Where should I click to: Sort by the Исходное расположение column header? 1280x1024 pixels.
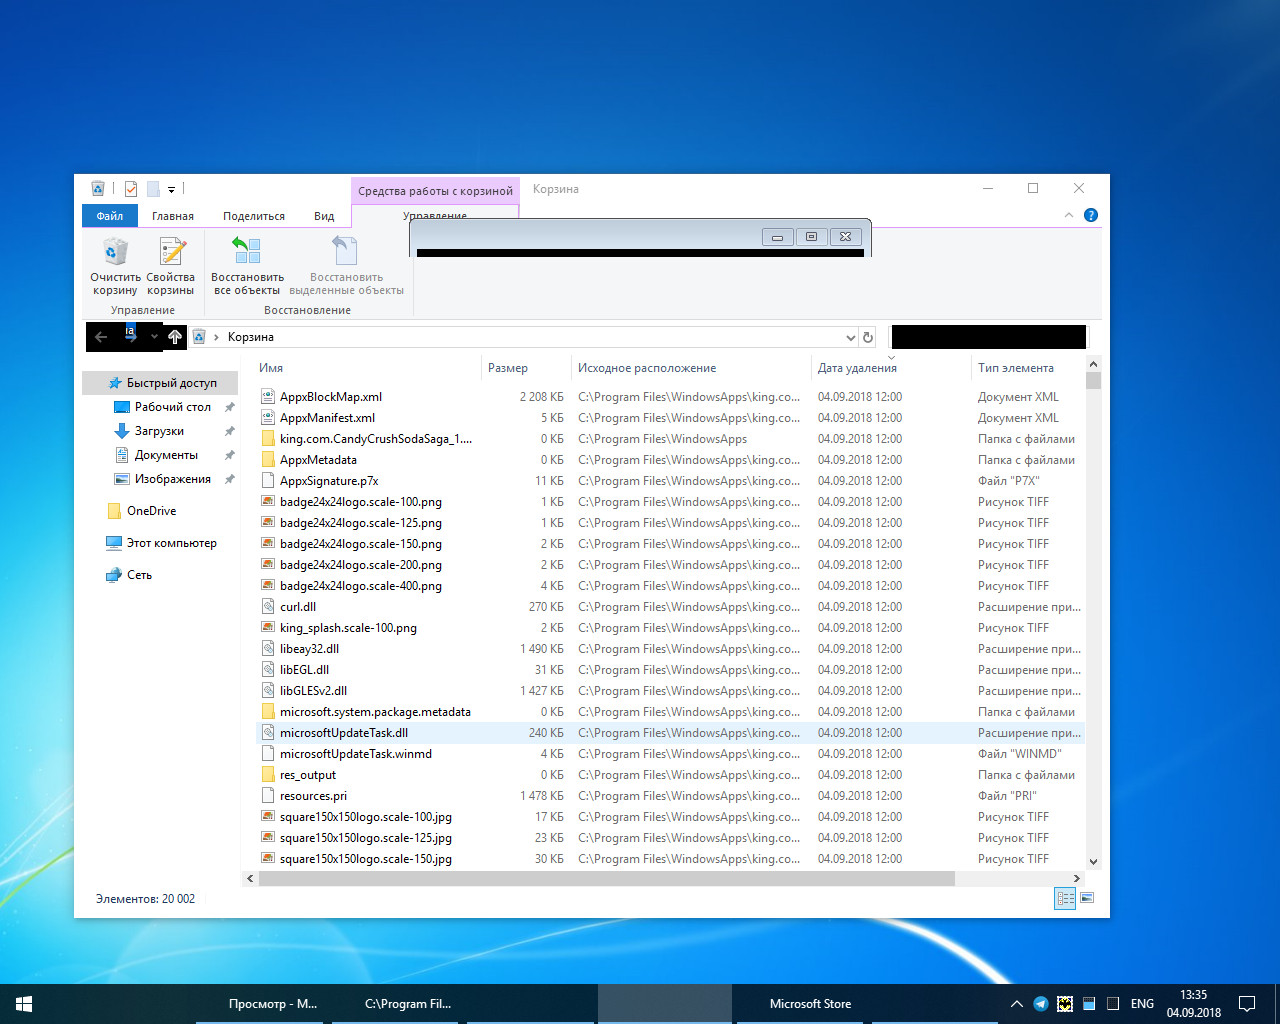647,368
